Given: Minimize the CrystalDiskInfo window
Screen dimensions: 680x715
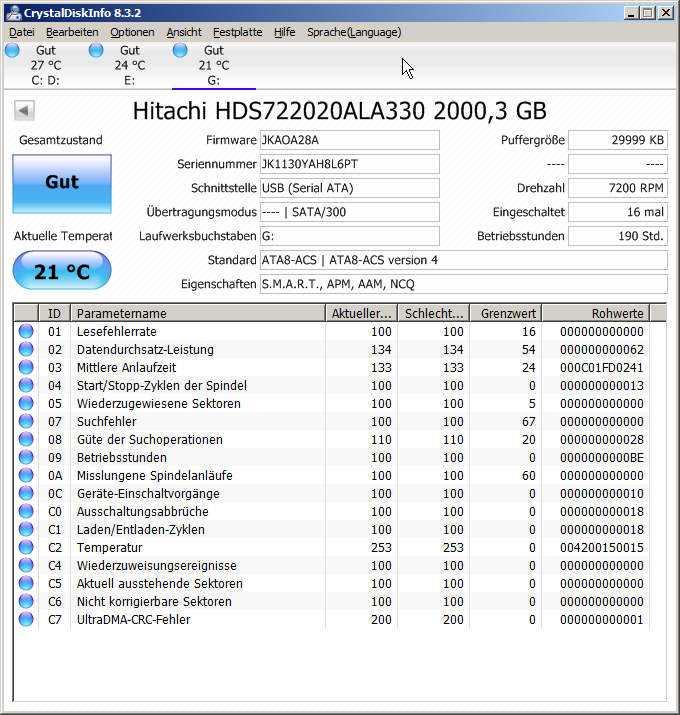Looking at the screenshot, I should pyautogui.click(x=631, y=13).
